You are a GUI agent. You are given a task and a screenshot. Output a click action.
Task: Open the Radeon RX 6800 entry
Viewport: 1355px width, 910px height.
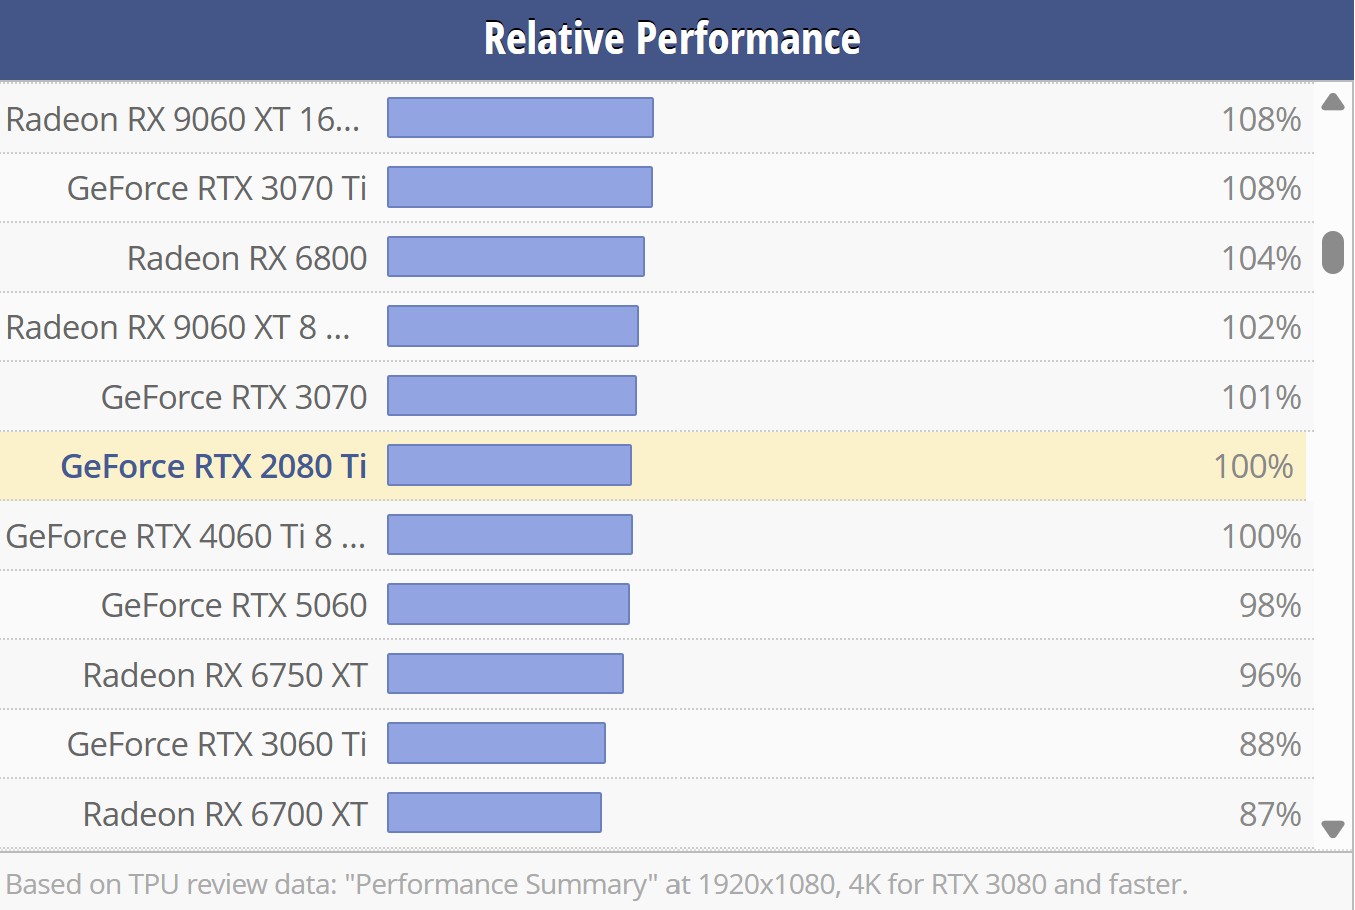pos(247,258)
